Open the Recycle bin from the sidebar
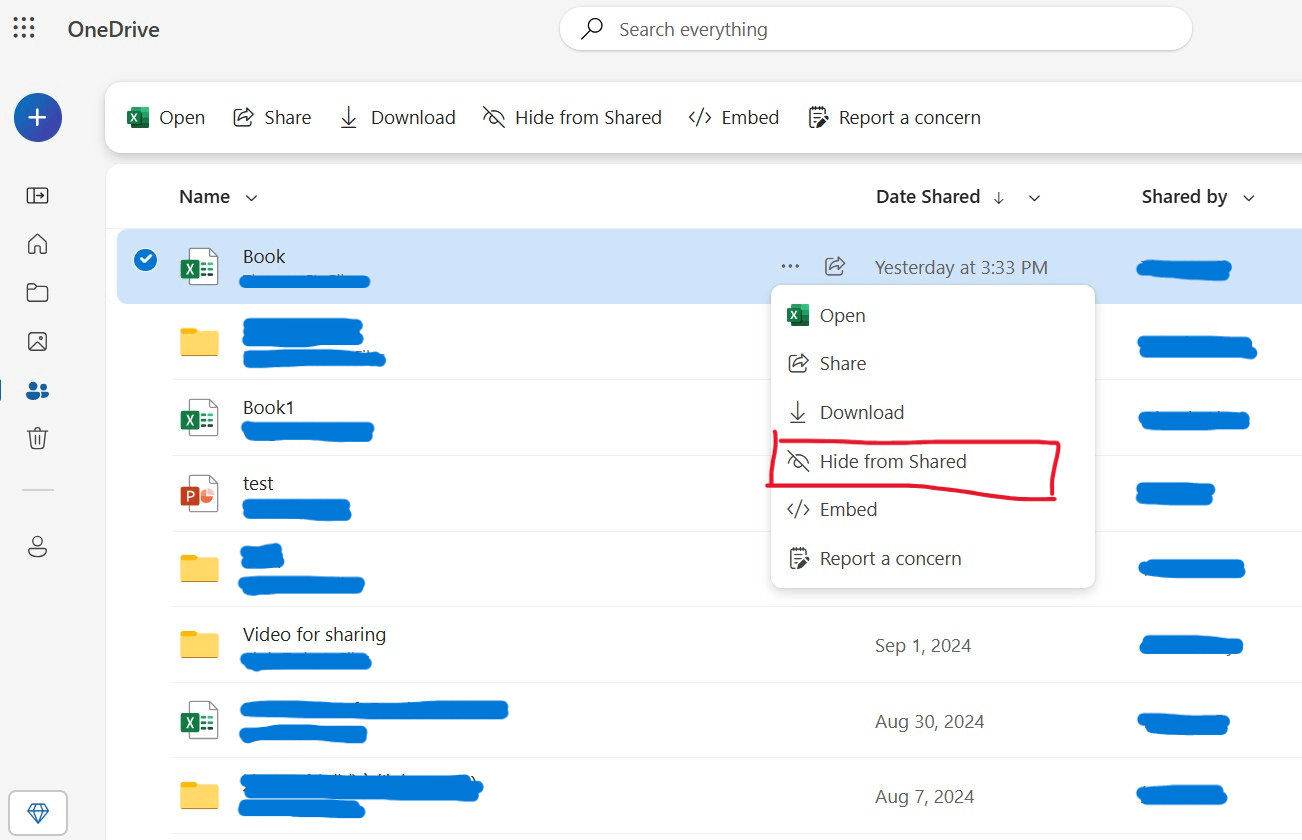1302x840 pixels. click(x=37, y=438)
